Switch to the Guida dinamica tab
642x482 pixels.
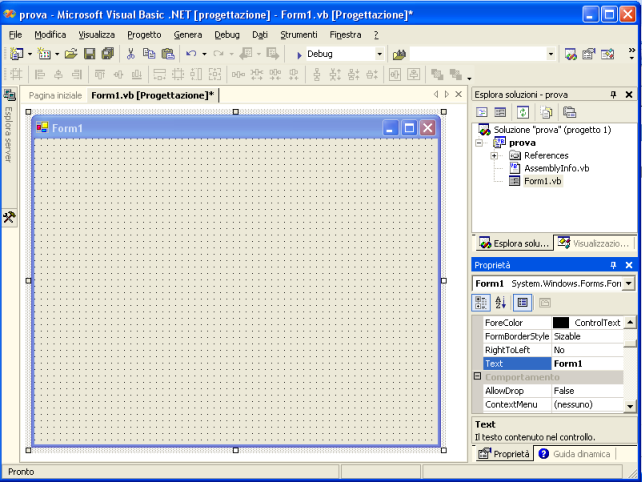575,454
